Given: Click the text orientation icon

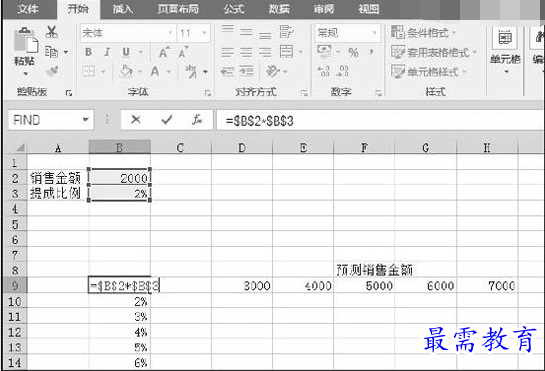Looking at the screenshot, I should point(273,72).
